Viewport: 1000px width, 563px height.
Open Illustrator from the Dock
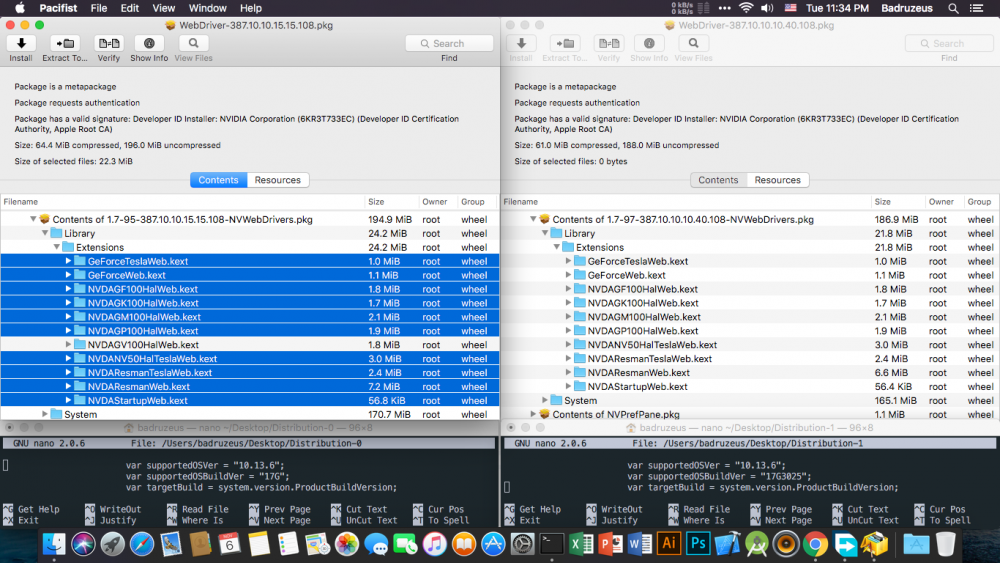669,544
